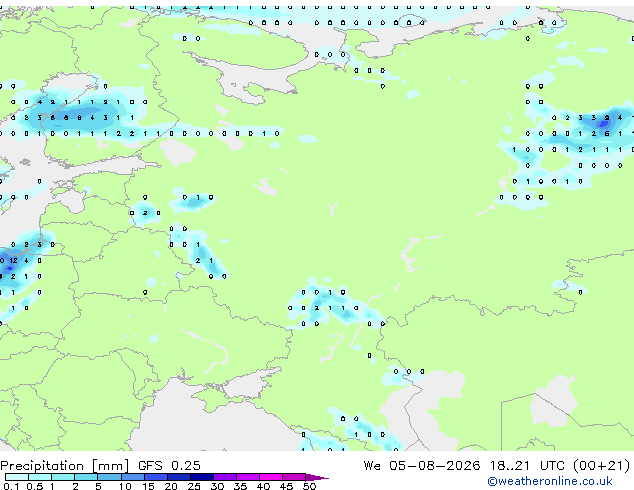Click the '0.5' legend scale label
This screenshot has width=634, height=490.
coord(34,486)
